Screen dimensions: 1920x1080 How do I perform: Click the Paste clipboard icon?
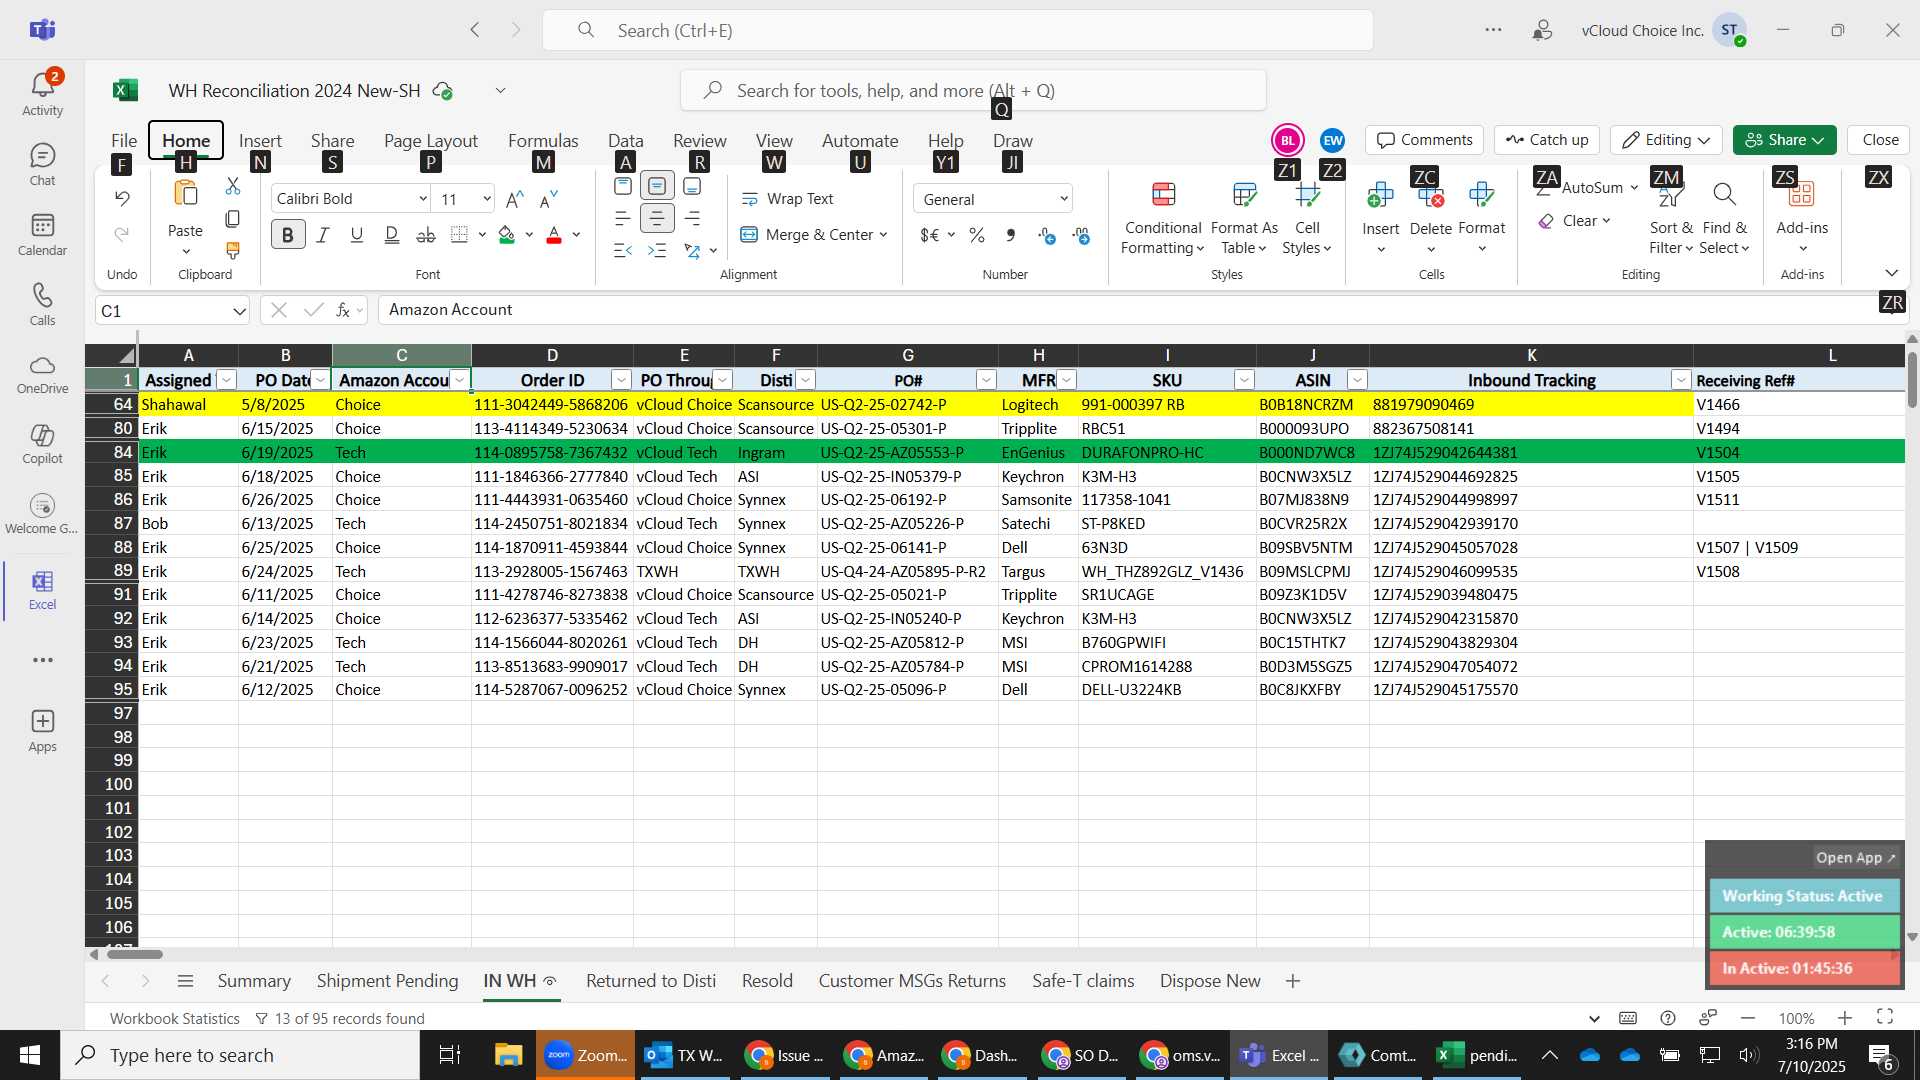[x=186, y=194]
